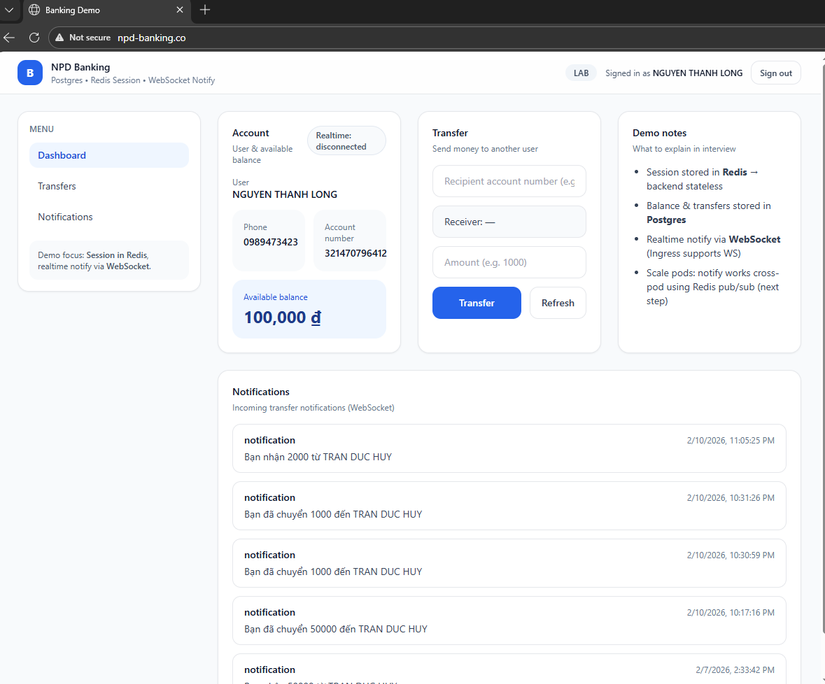The image size is (825, 684).
Task: Click the Demo focus info box in menu
Action: tap(109, 260)
